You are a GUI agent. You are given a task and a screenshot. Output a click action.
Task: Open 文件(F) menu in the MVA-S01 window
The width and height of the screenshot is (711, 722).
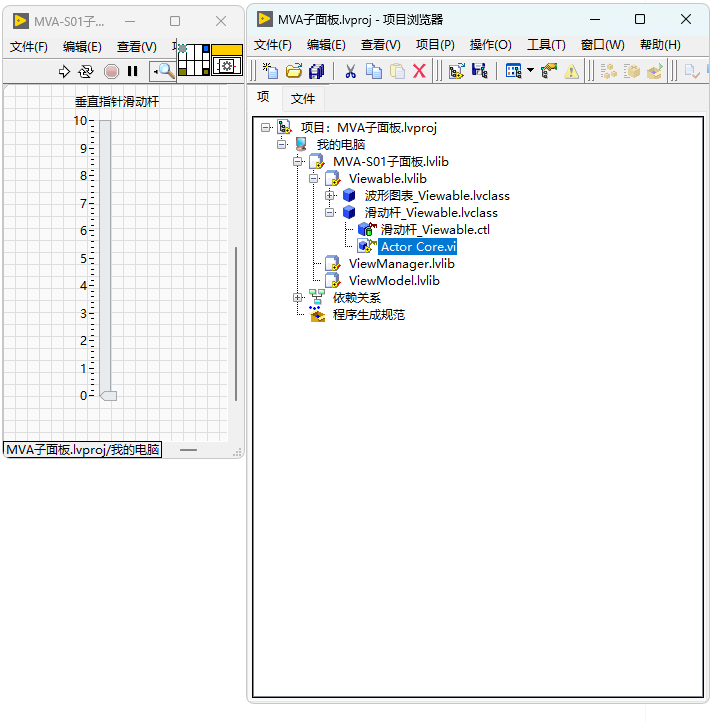(x=29, y=47)
